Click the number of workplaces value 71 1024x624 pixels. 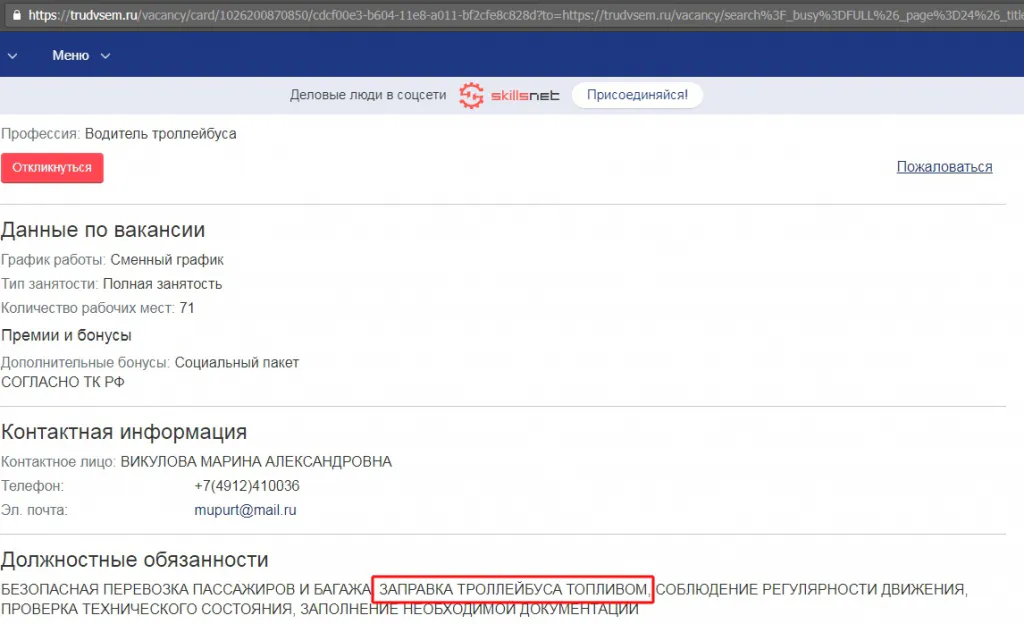pos(187,308)
